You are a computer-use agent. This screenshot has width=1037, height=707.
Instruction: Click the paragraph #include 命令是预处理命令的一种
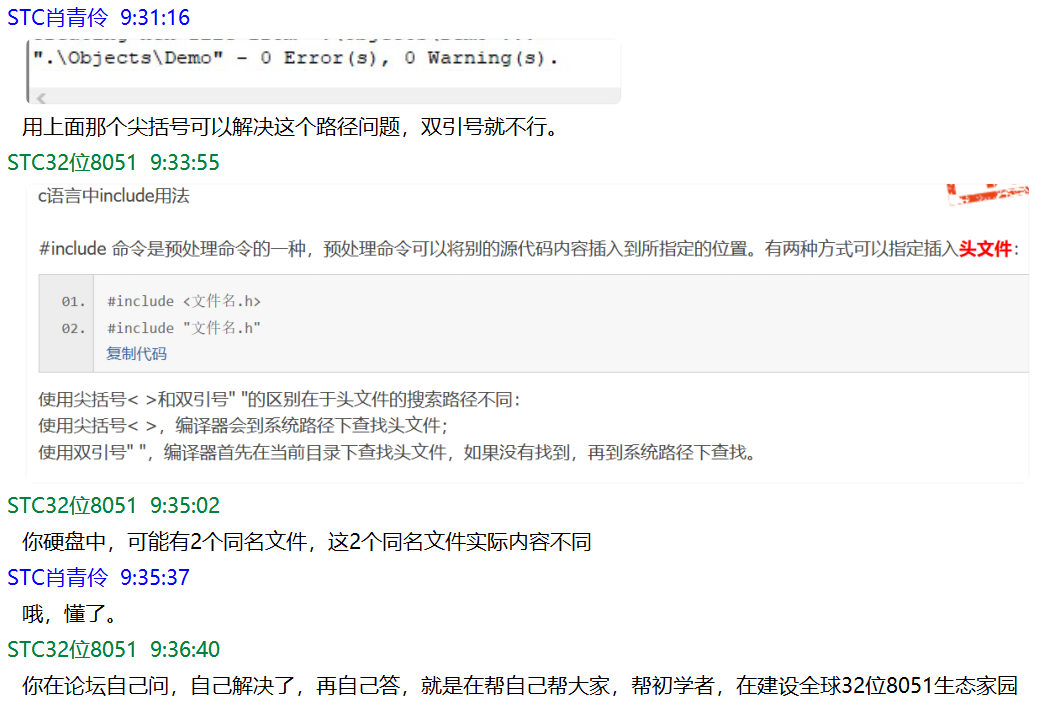pos(529,249)
